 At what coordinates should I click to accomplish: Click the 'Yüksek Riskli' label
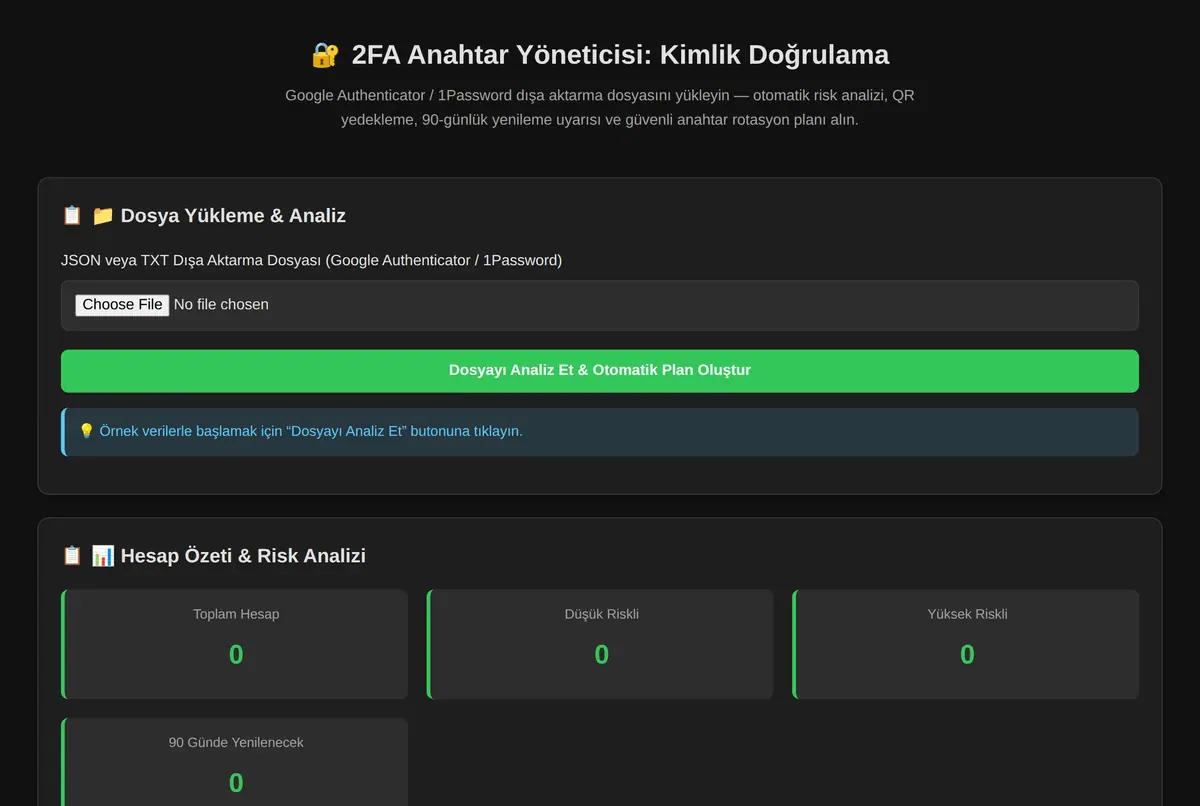coord(967,614)
